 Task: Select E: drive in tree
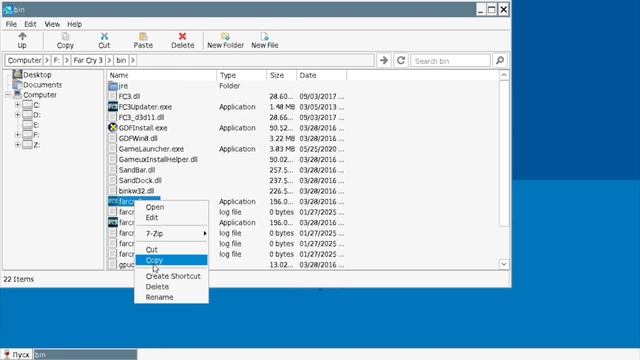(31, 124)
